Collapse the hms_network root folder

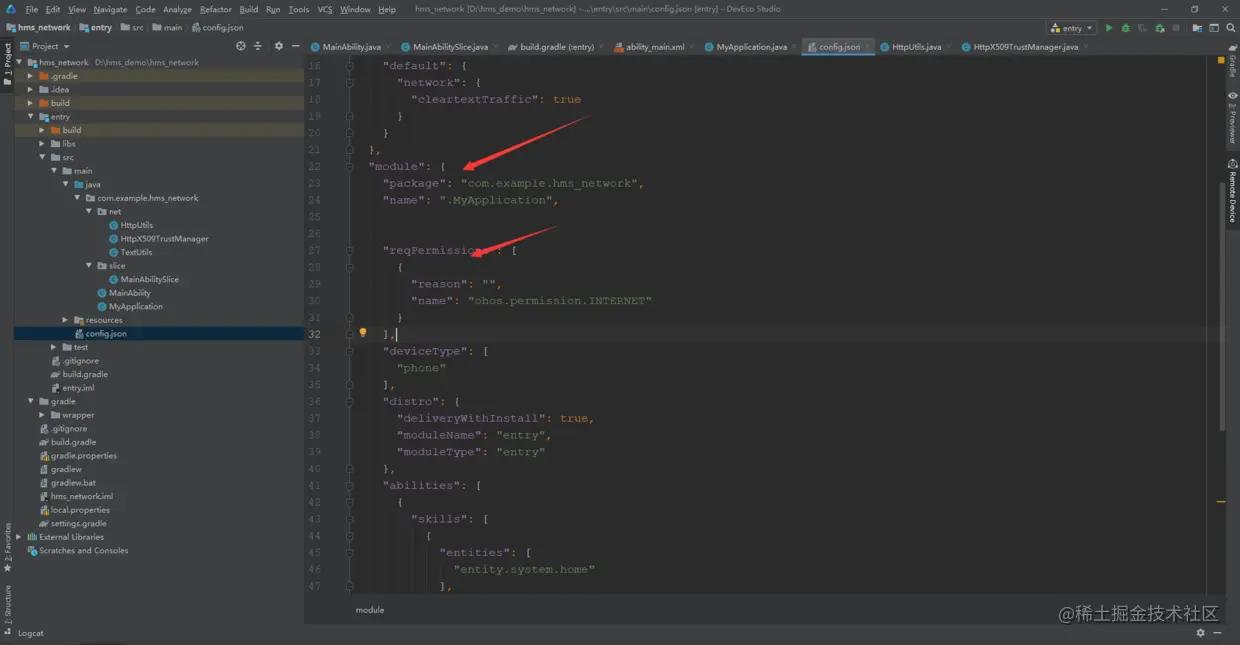[x=19, y=62]
